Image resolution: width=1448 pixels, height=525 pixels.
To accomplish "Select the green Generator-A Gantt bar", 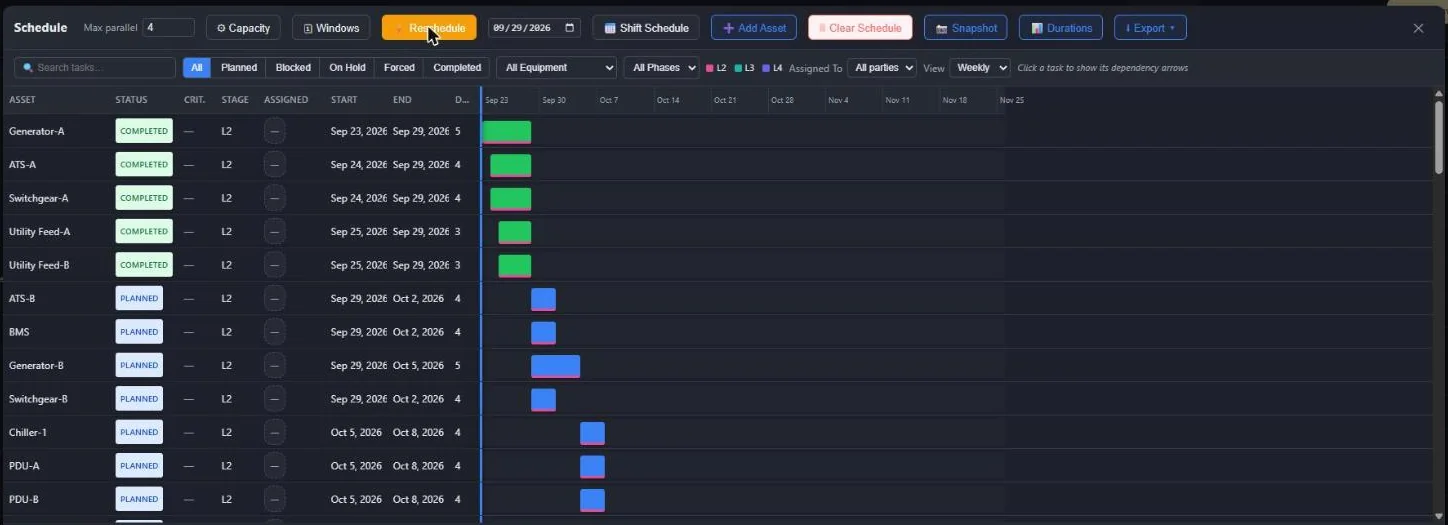I will 507,132.
